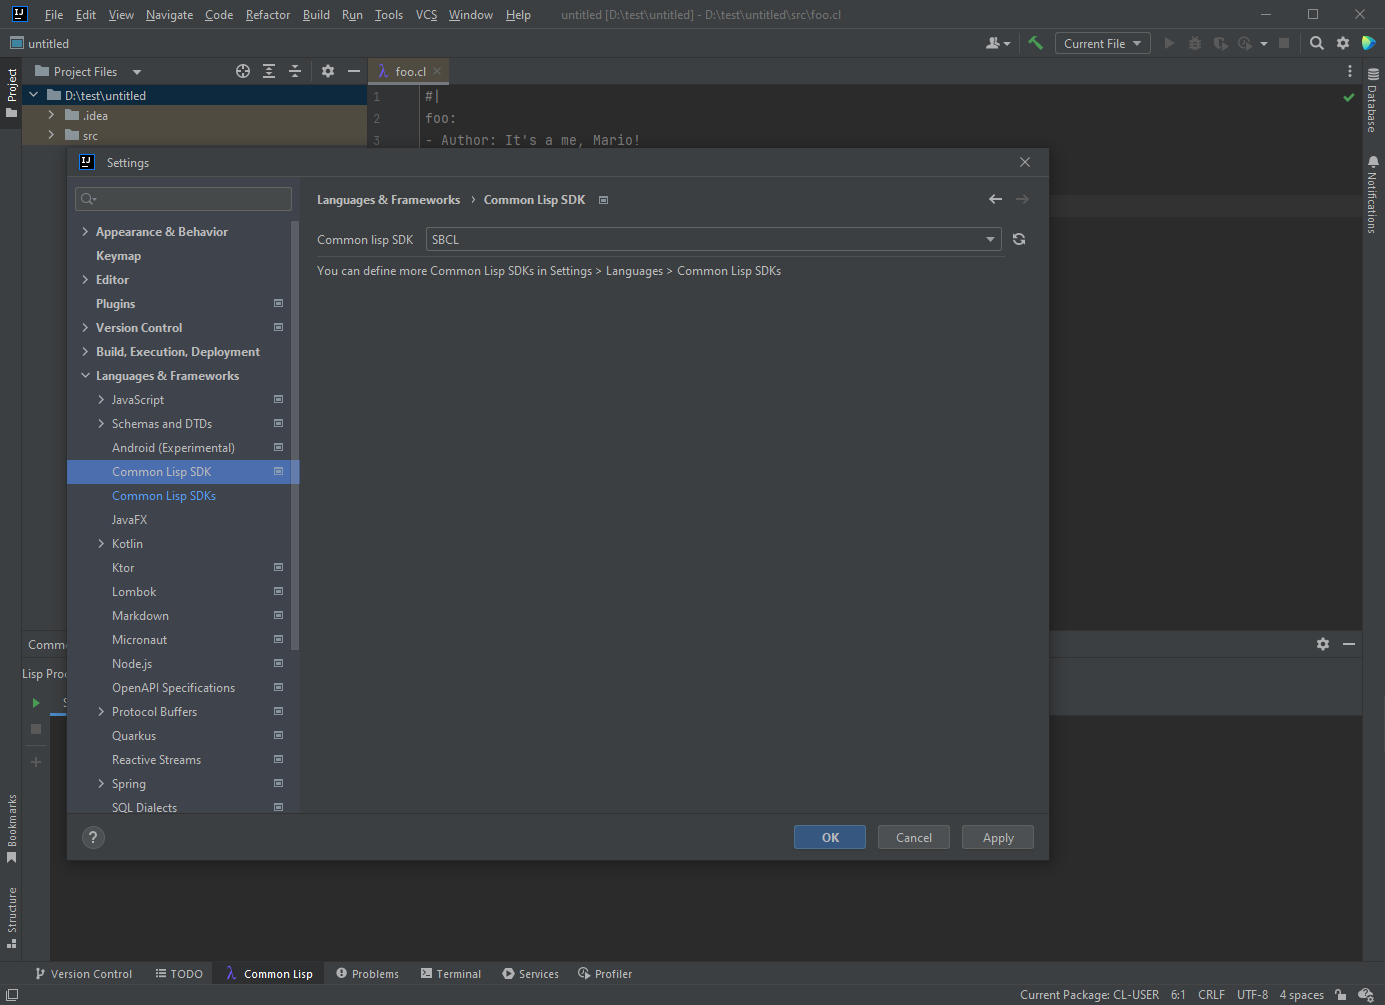This screenshot has height=1005, width=1385.
Task: Open the Version Control bottom tab
Action: (x=83, y=973)
